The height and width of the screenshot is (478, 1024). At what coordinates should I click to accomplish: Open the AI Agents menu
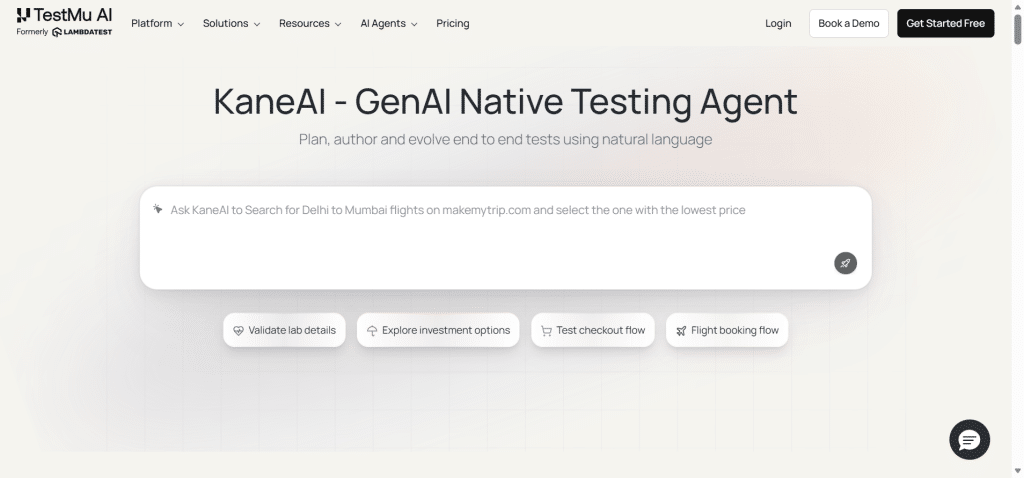pyautogui.click(x=389, y=24)
